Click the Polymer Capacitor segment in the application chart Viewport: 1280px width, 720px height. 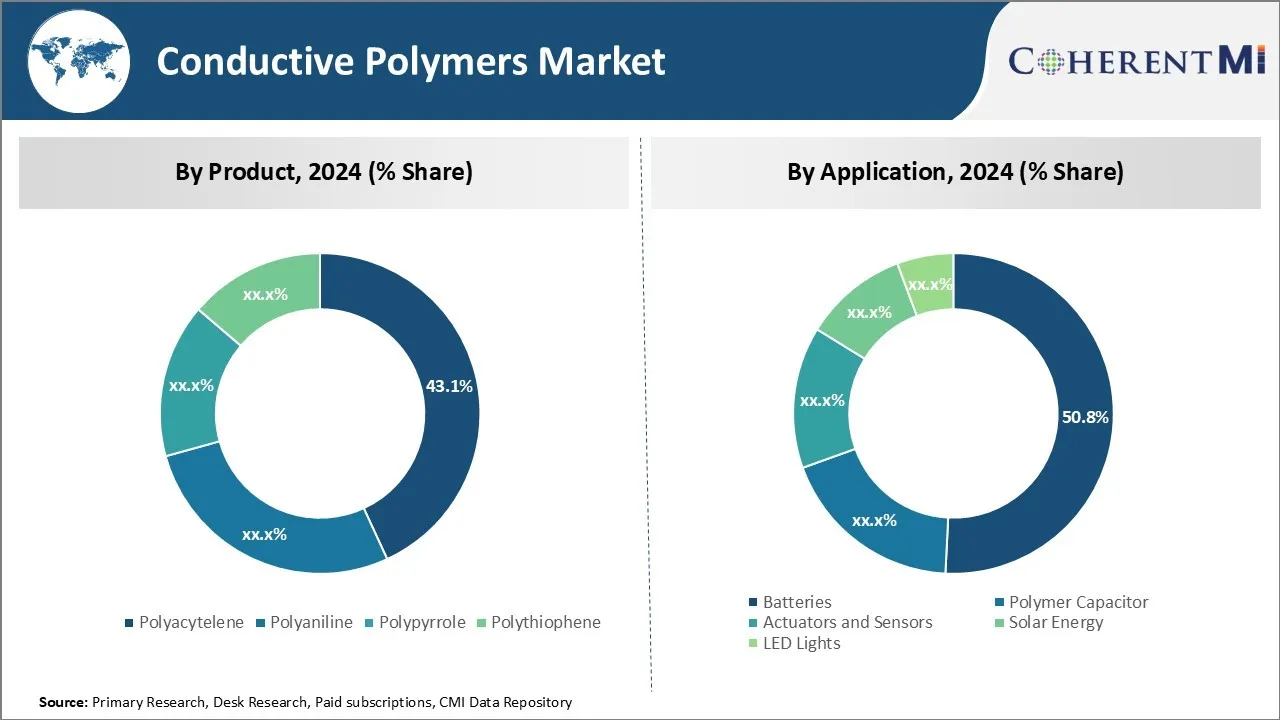[x=874, y=520]
